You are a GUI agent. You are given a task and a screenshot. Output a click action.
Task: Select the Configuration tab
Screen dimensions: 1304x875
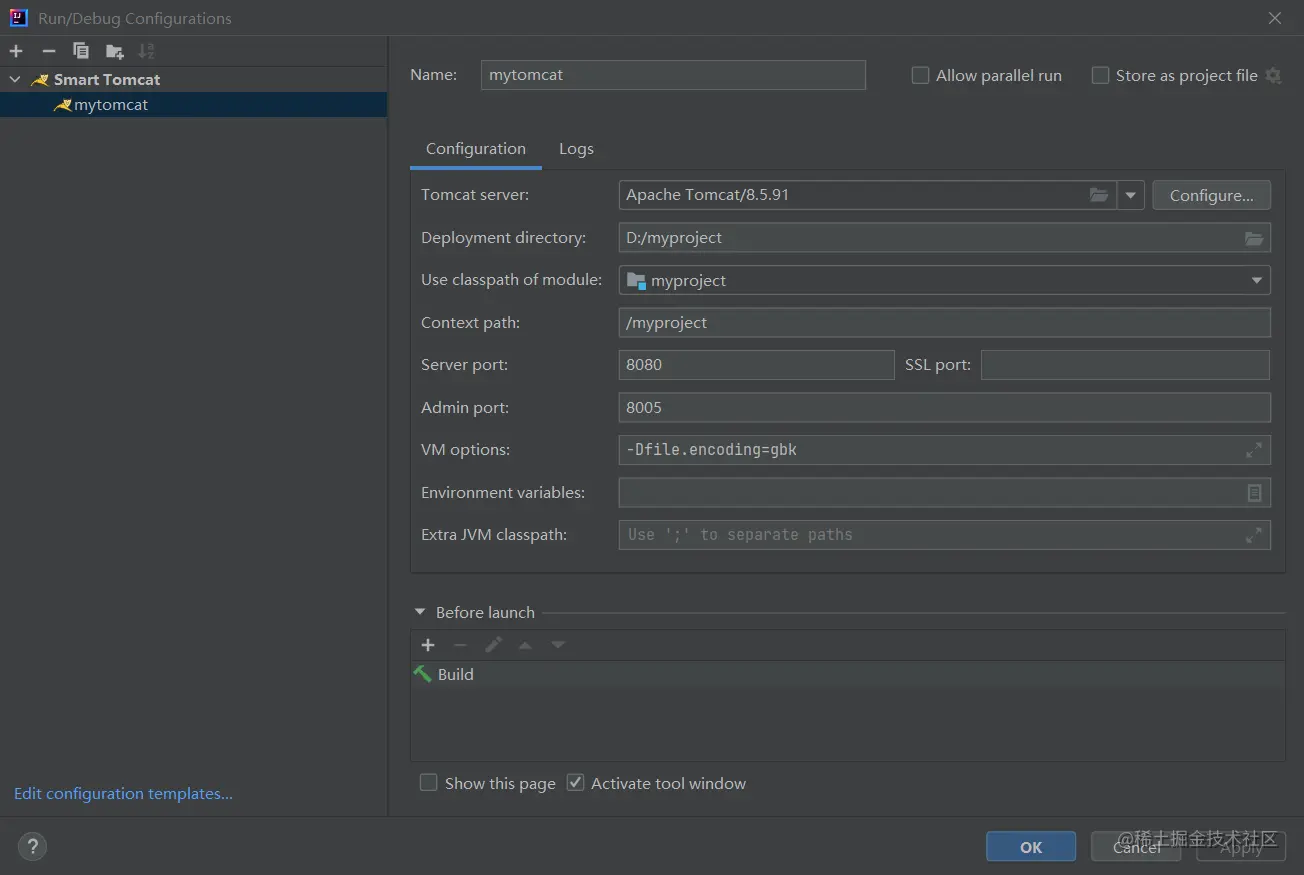pos(475,149)
